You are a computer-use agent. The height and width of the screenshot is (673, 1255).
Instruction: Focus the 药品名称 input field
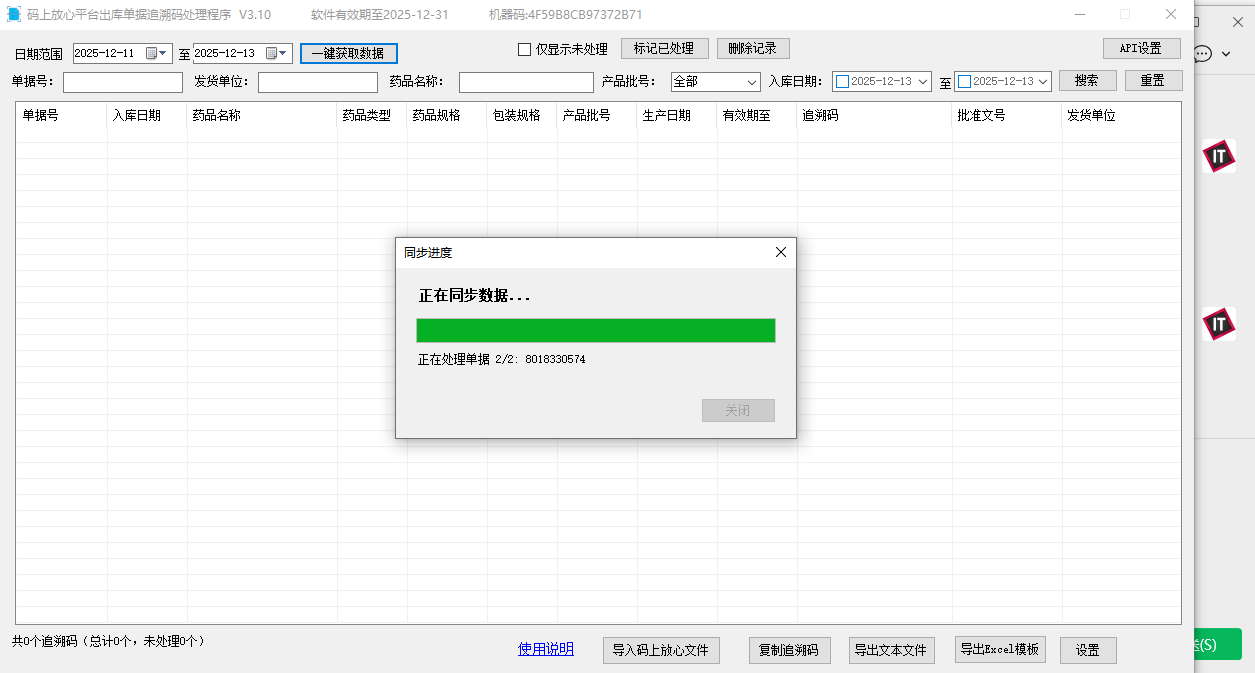coord(526,82)
